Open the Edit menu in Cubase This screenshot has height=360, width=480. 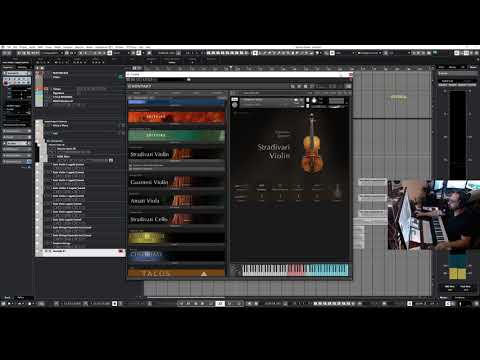coord(15,47)
